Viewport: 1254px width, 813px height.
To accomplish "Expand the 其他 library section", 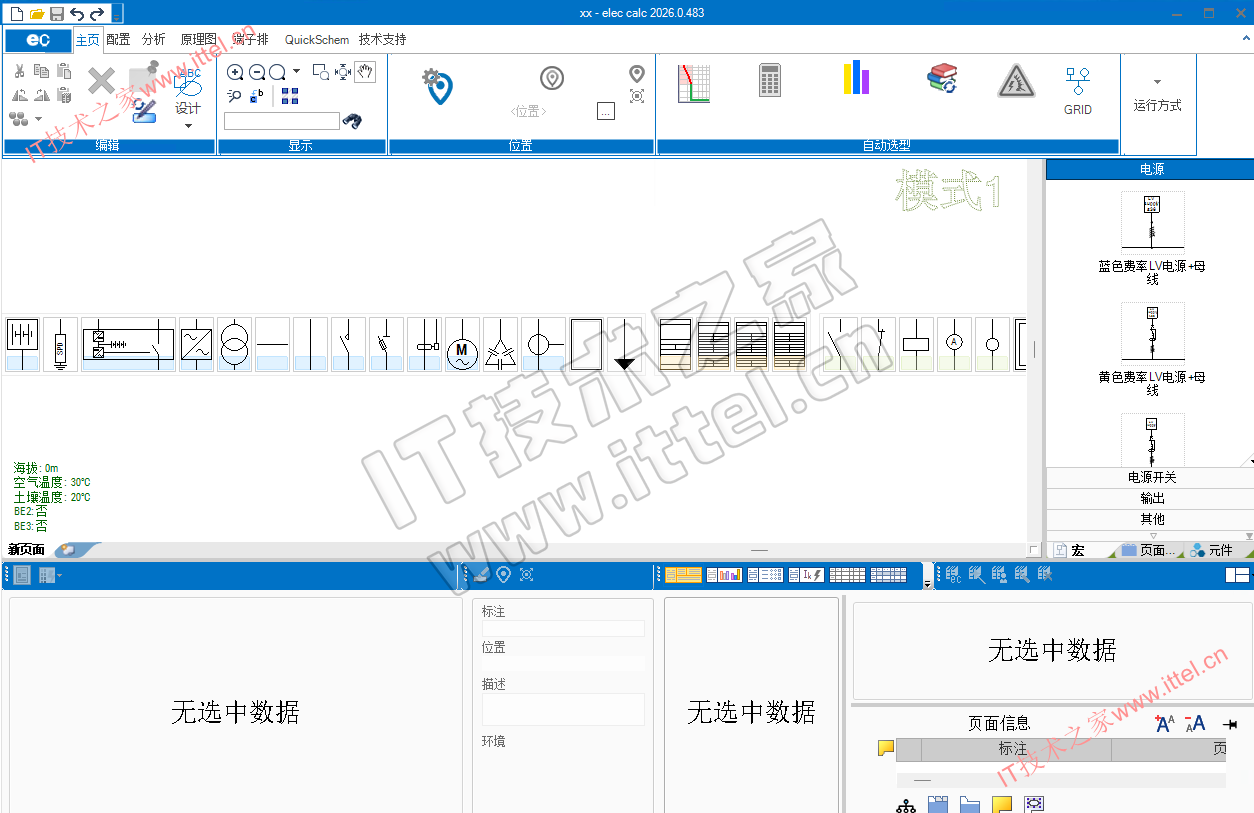I will click(x=1150, y=519).
